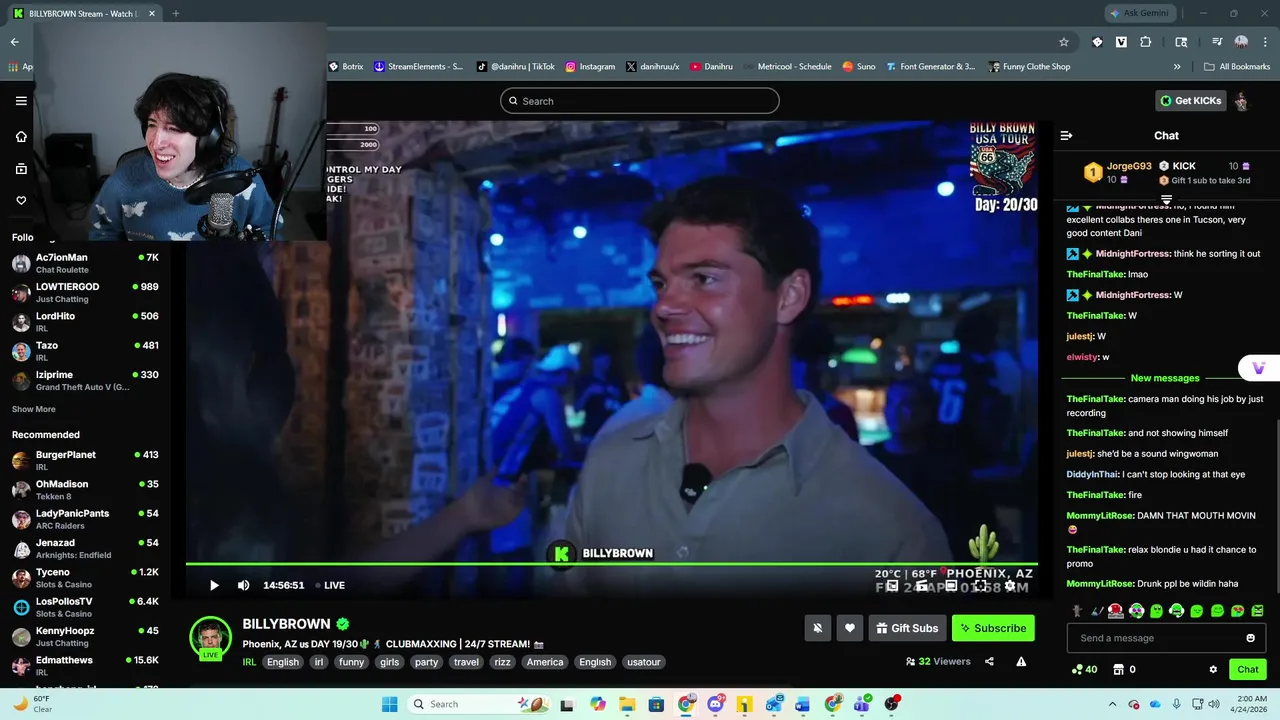1280x720 pixels.
Task: Play the BILLYBROWN stream video
Action: point(213,585)
